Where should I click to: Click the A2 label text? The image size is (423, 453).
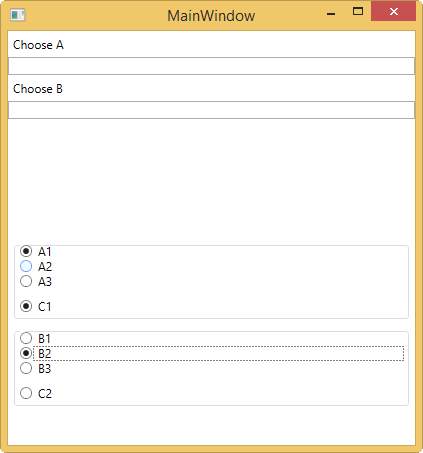[x=45, y=267]
